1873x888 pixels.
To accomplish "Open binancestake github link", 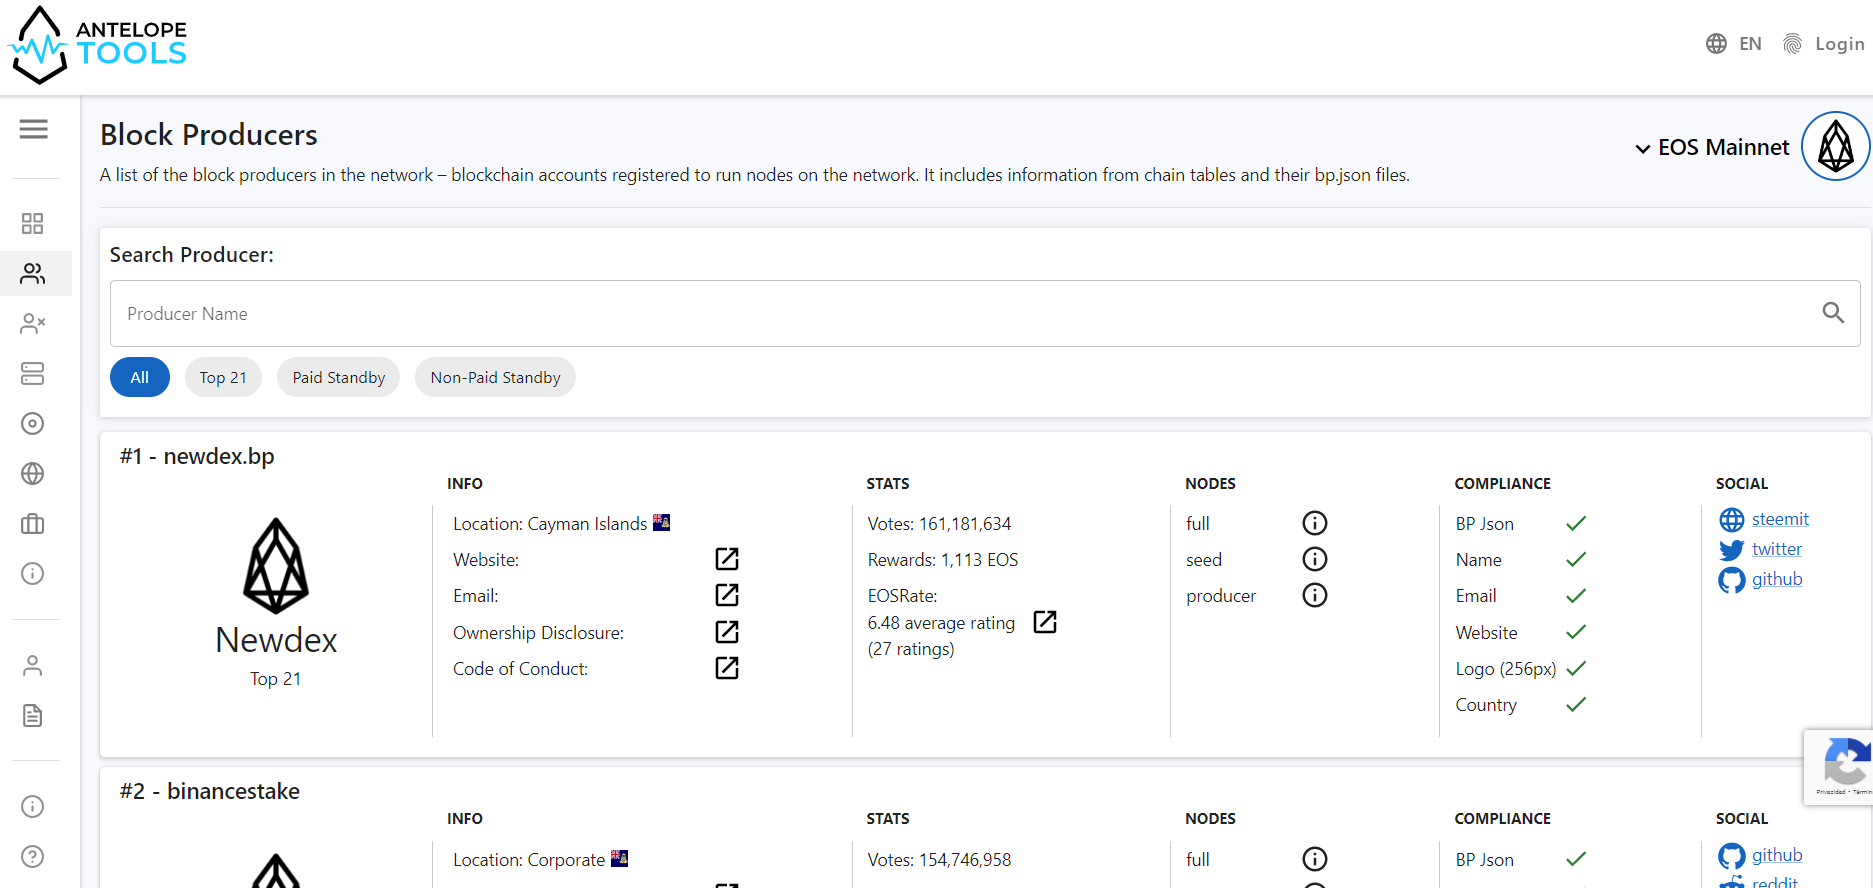I will coord(1777,855).
